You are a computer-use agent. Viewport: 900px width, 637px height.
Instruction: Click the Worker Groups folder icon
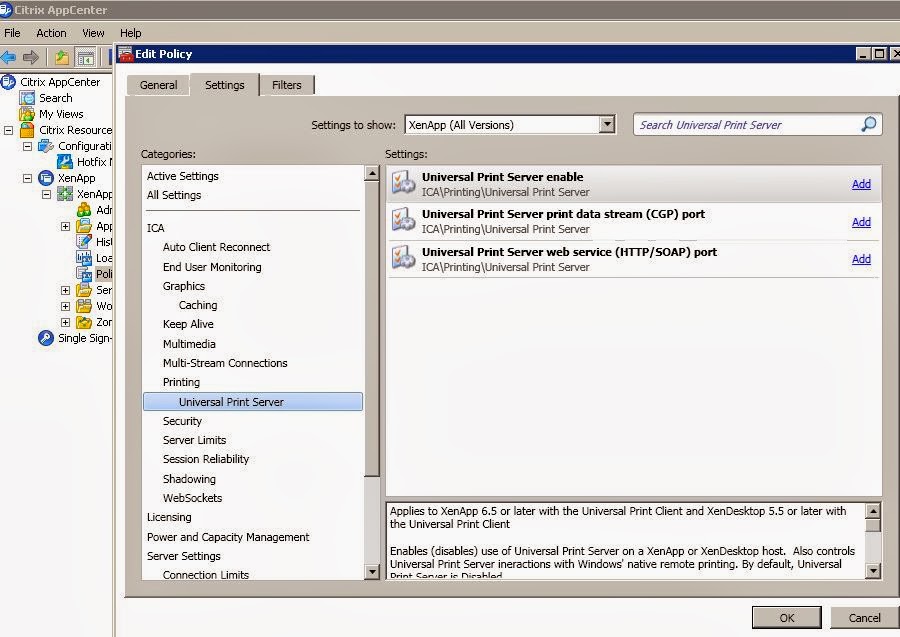point(84,306)
